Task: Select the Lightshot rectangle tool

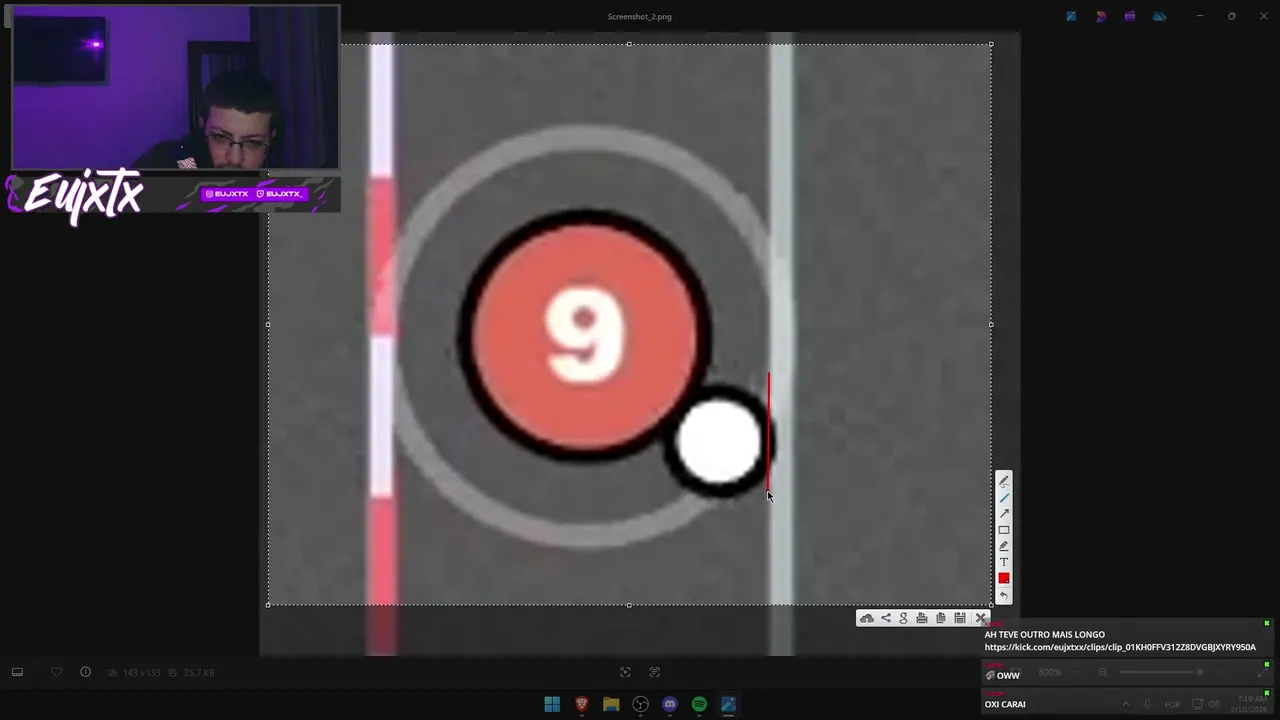Action: (x=1004, y=530)
